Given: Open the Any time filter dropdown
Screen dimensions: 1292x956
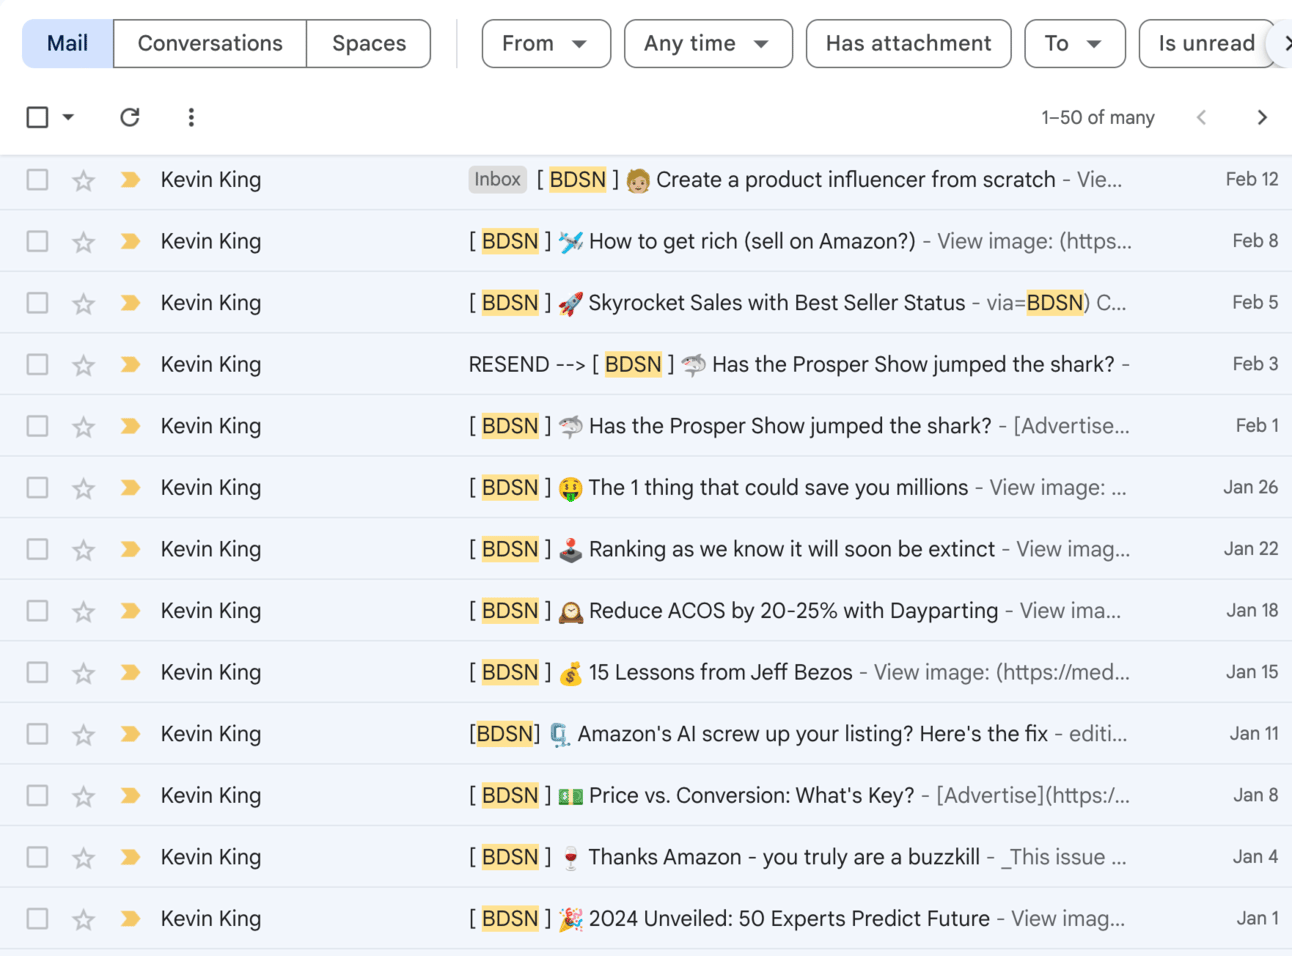Looking at the screenshot, I should pyautogui.click(x=708, y=44).
